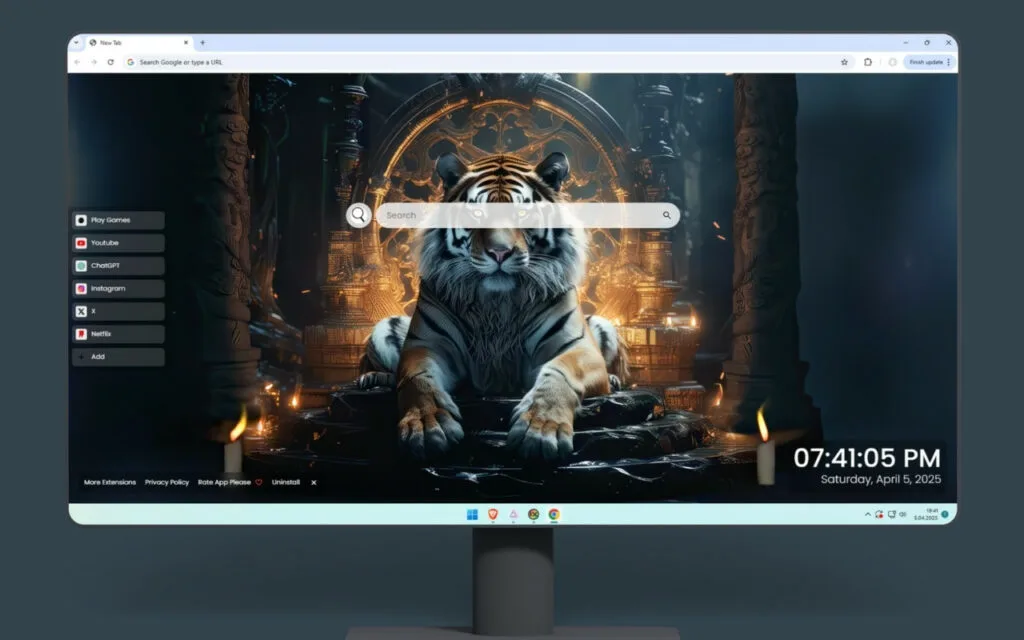The width and height of the screenshot is (1024, 640).
Task: Open the tab search dropdown arrow
Action: pos(76,42)
